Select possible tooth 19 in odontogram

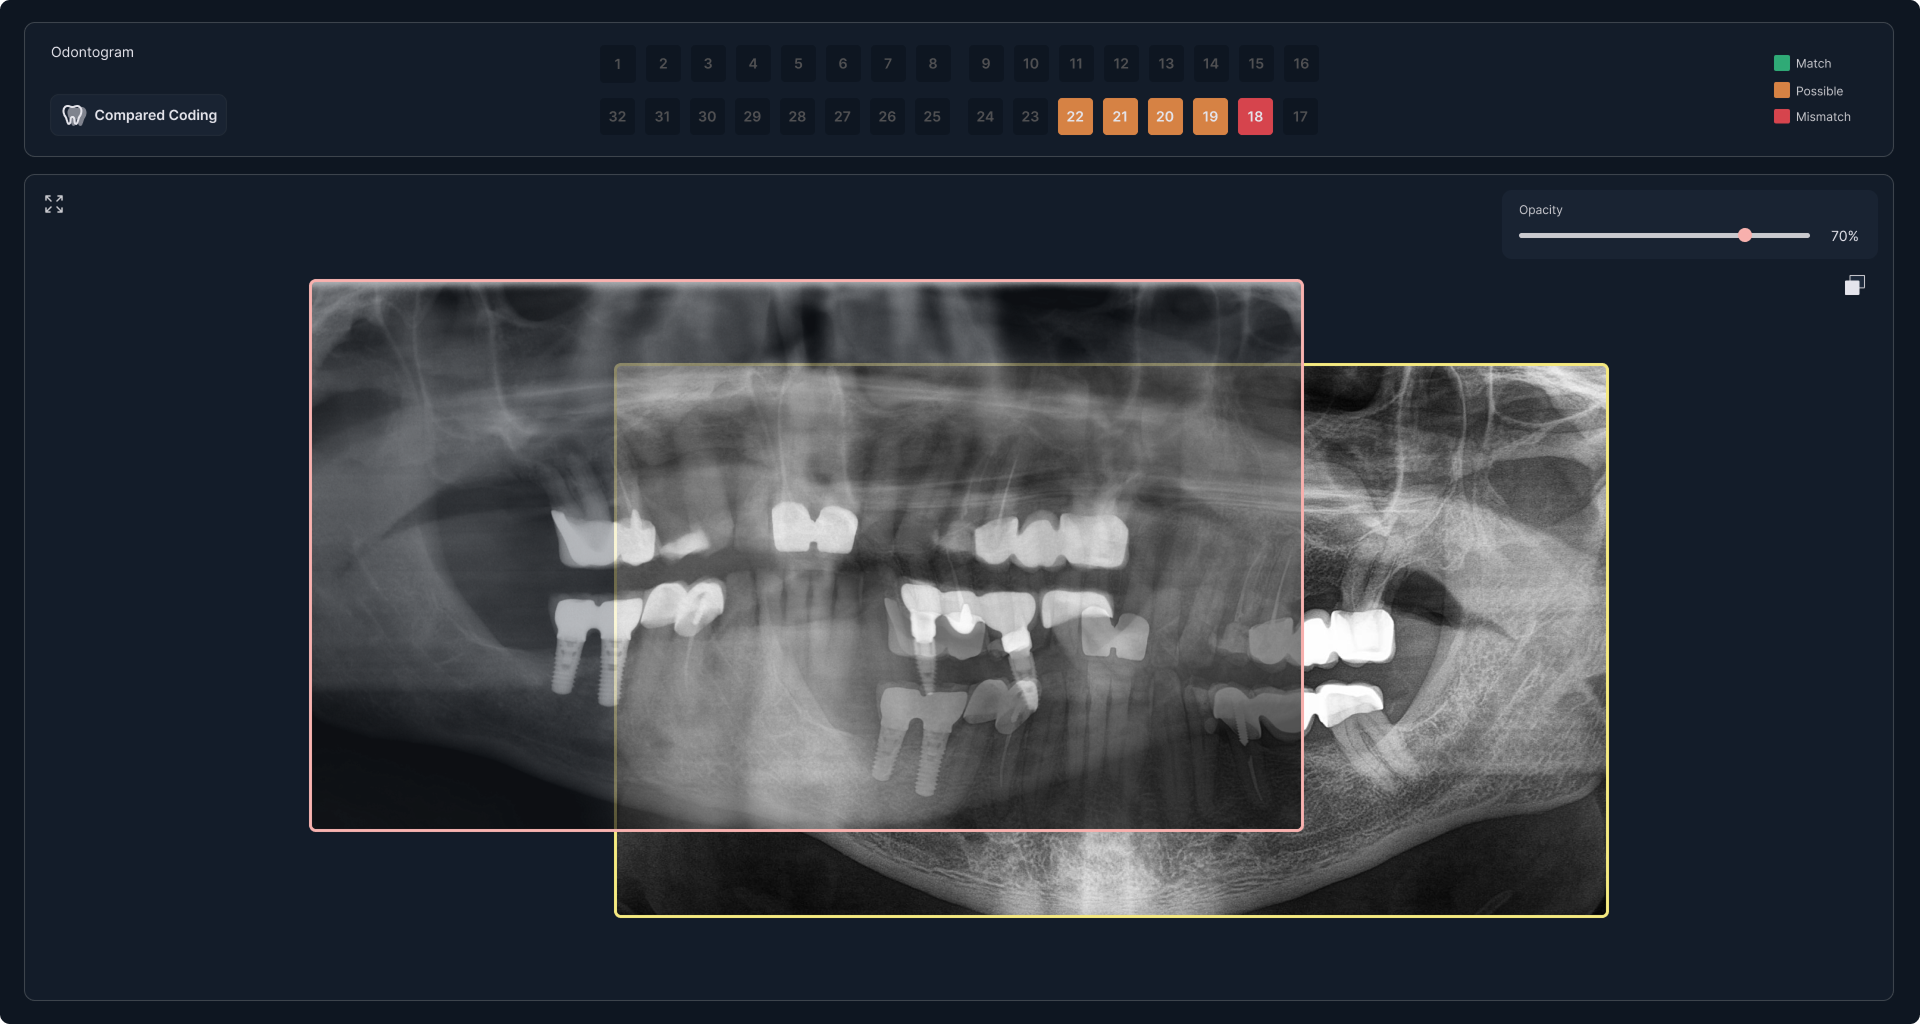click(x=1210, y=116)
